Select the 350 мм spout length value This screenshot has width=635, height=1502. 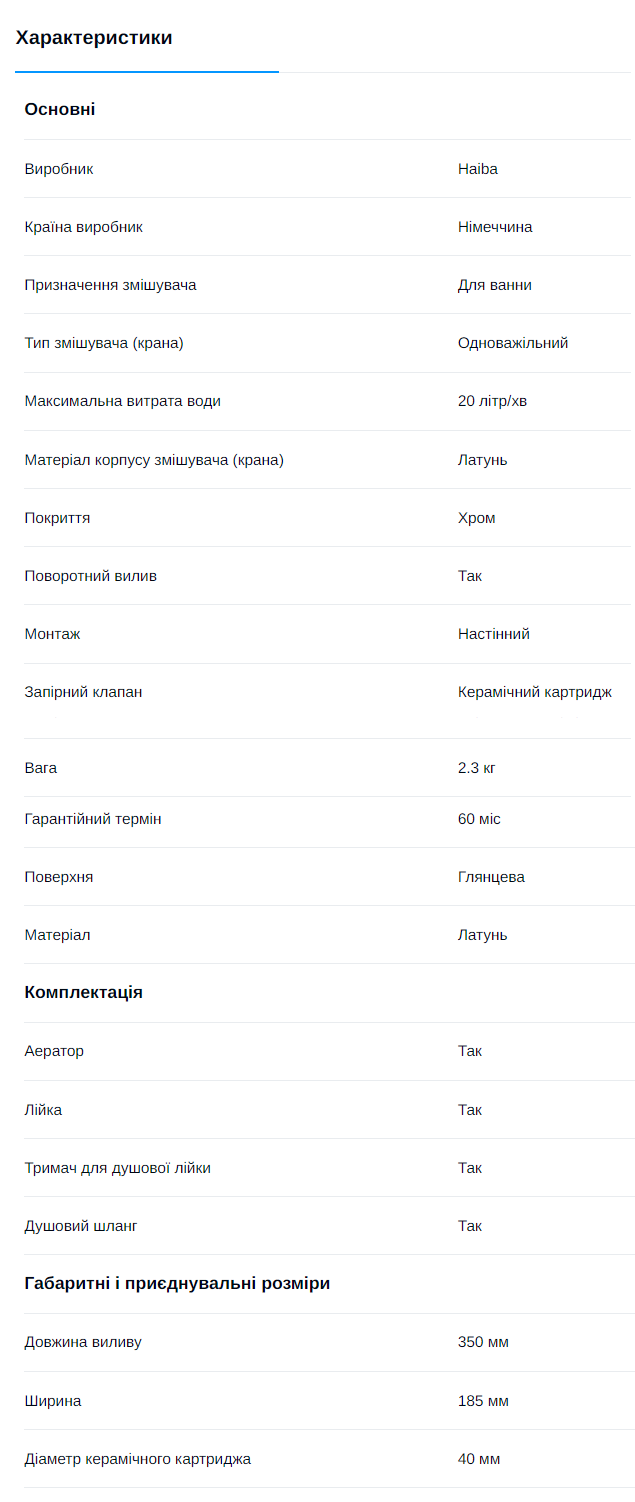click(x=484, y=1342)
